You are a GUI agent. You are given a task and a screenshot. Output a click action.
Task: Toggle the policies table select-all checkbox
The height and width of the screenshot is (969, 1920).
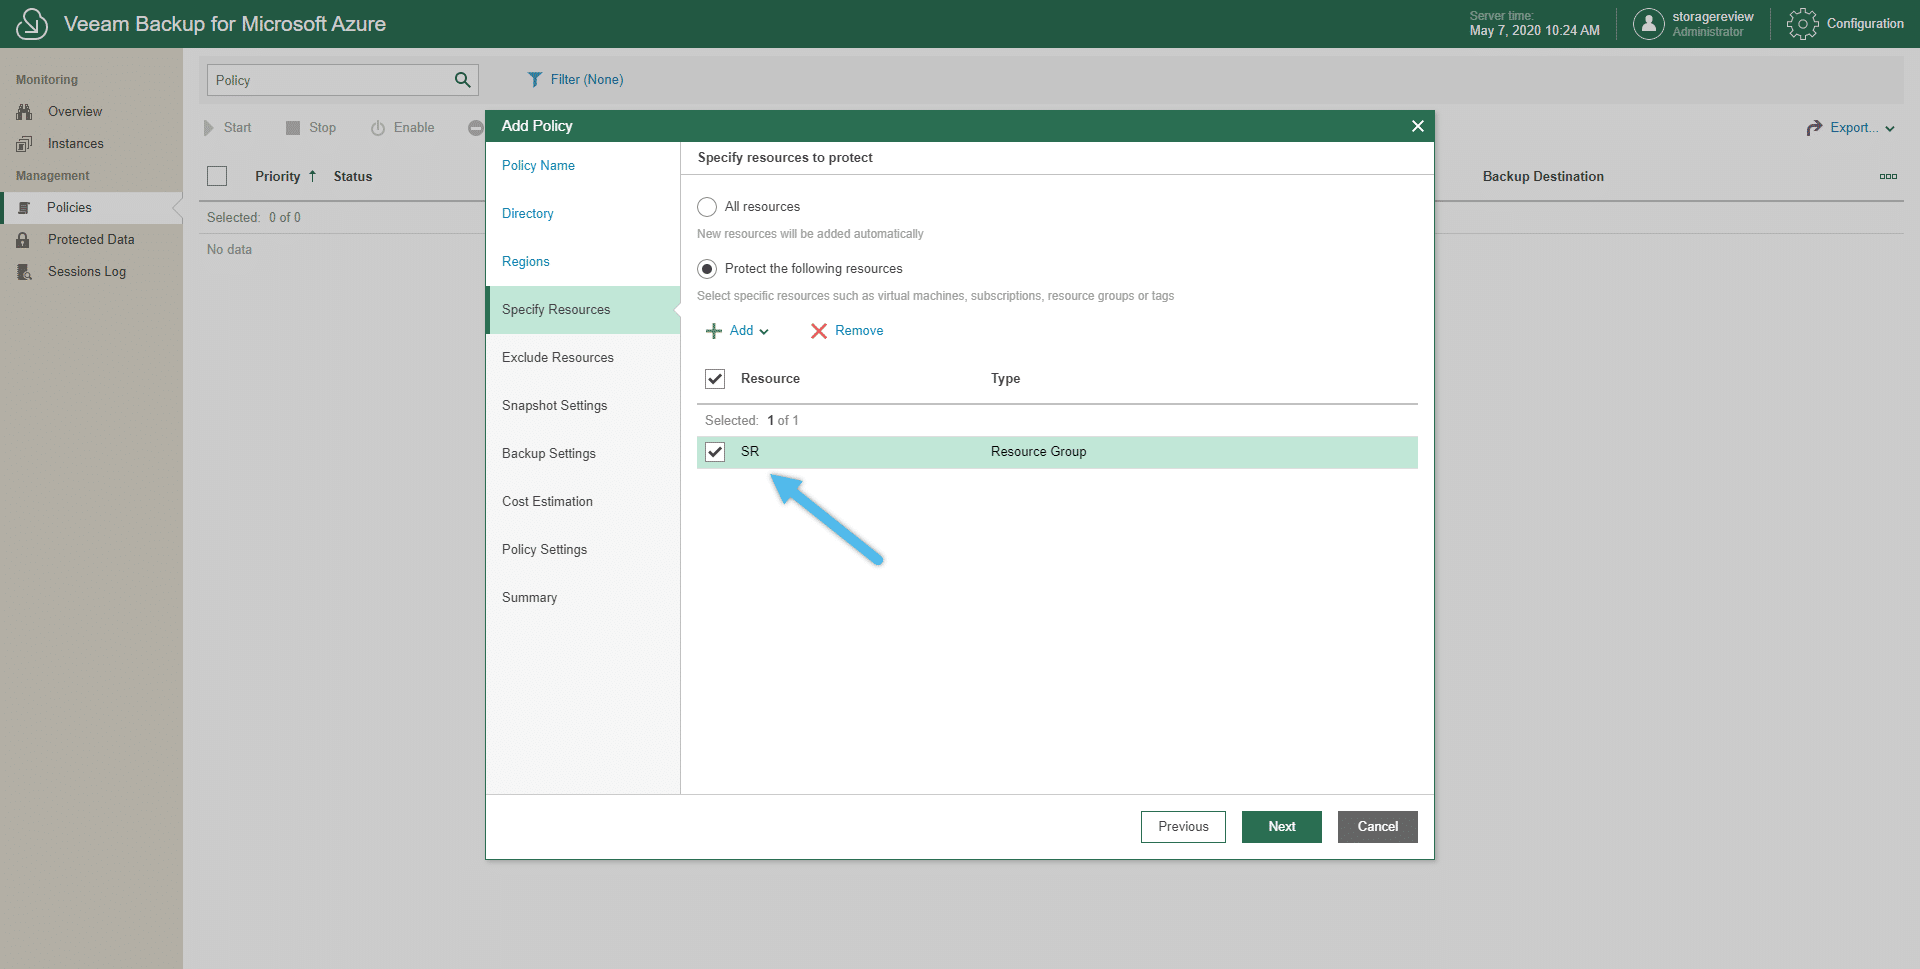pyautogui.click(x=217, y=176)
